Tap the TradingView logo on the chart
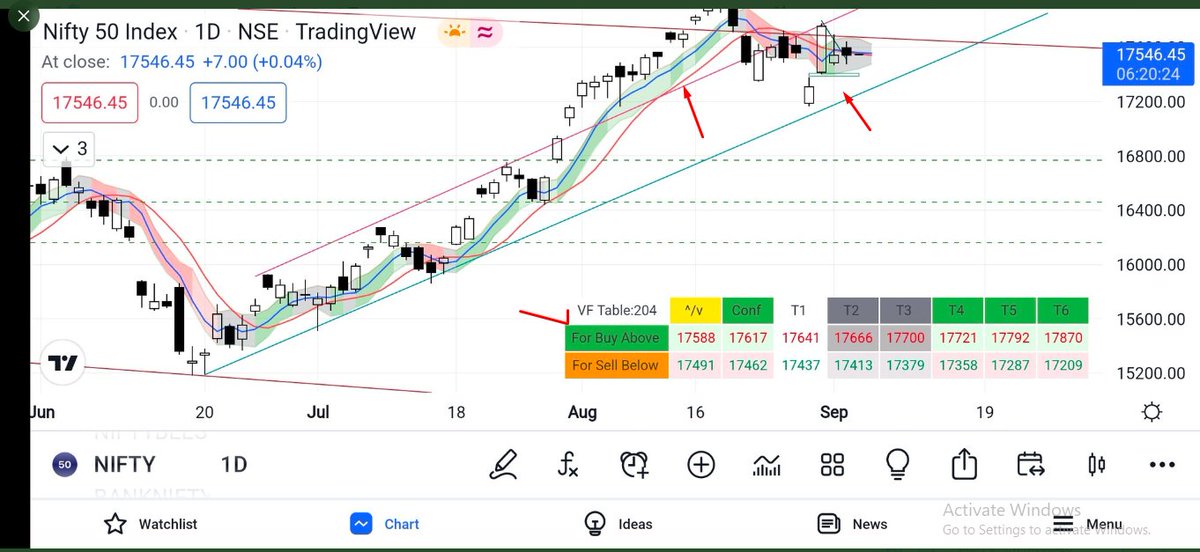 point(62,365)
